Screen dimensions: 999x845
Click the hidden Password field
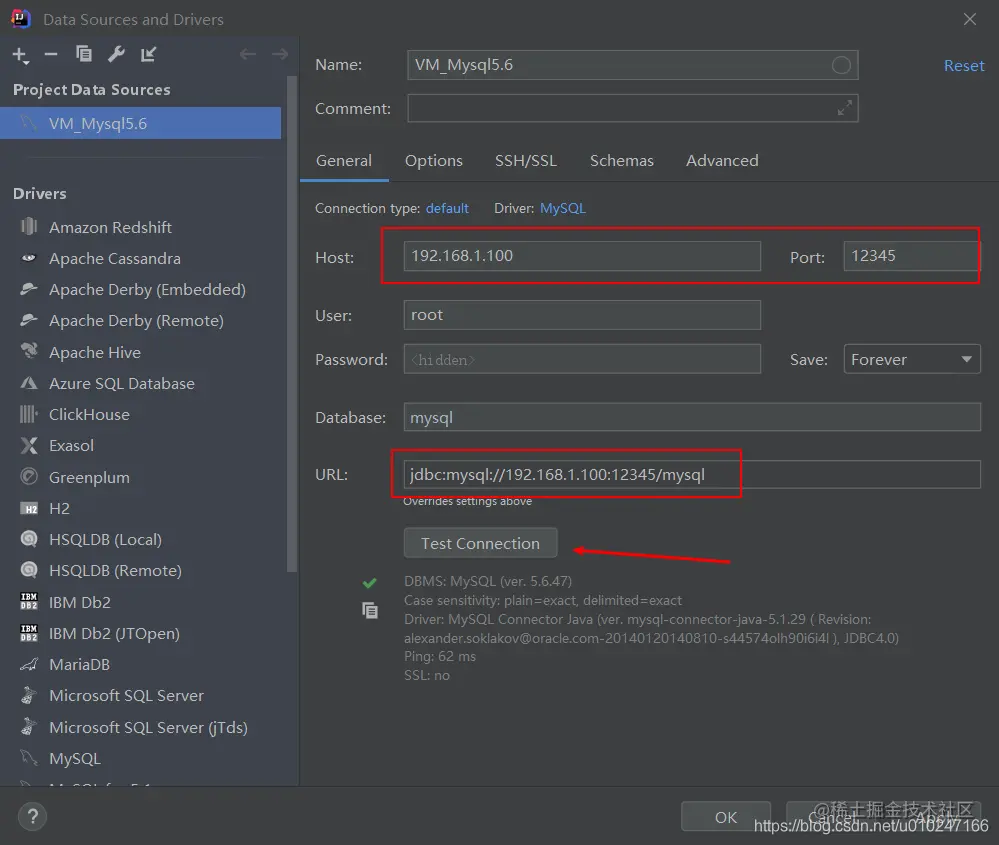pyautogui.click(x=582, y=359)
